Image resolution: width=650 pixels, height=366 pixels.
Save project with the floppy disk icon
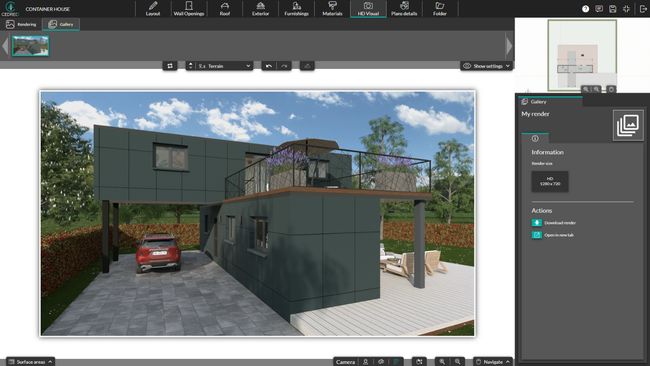(613, 9)
